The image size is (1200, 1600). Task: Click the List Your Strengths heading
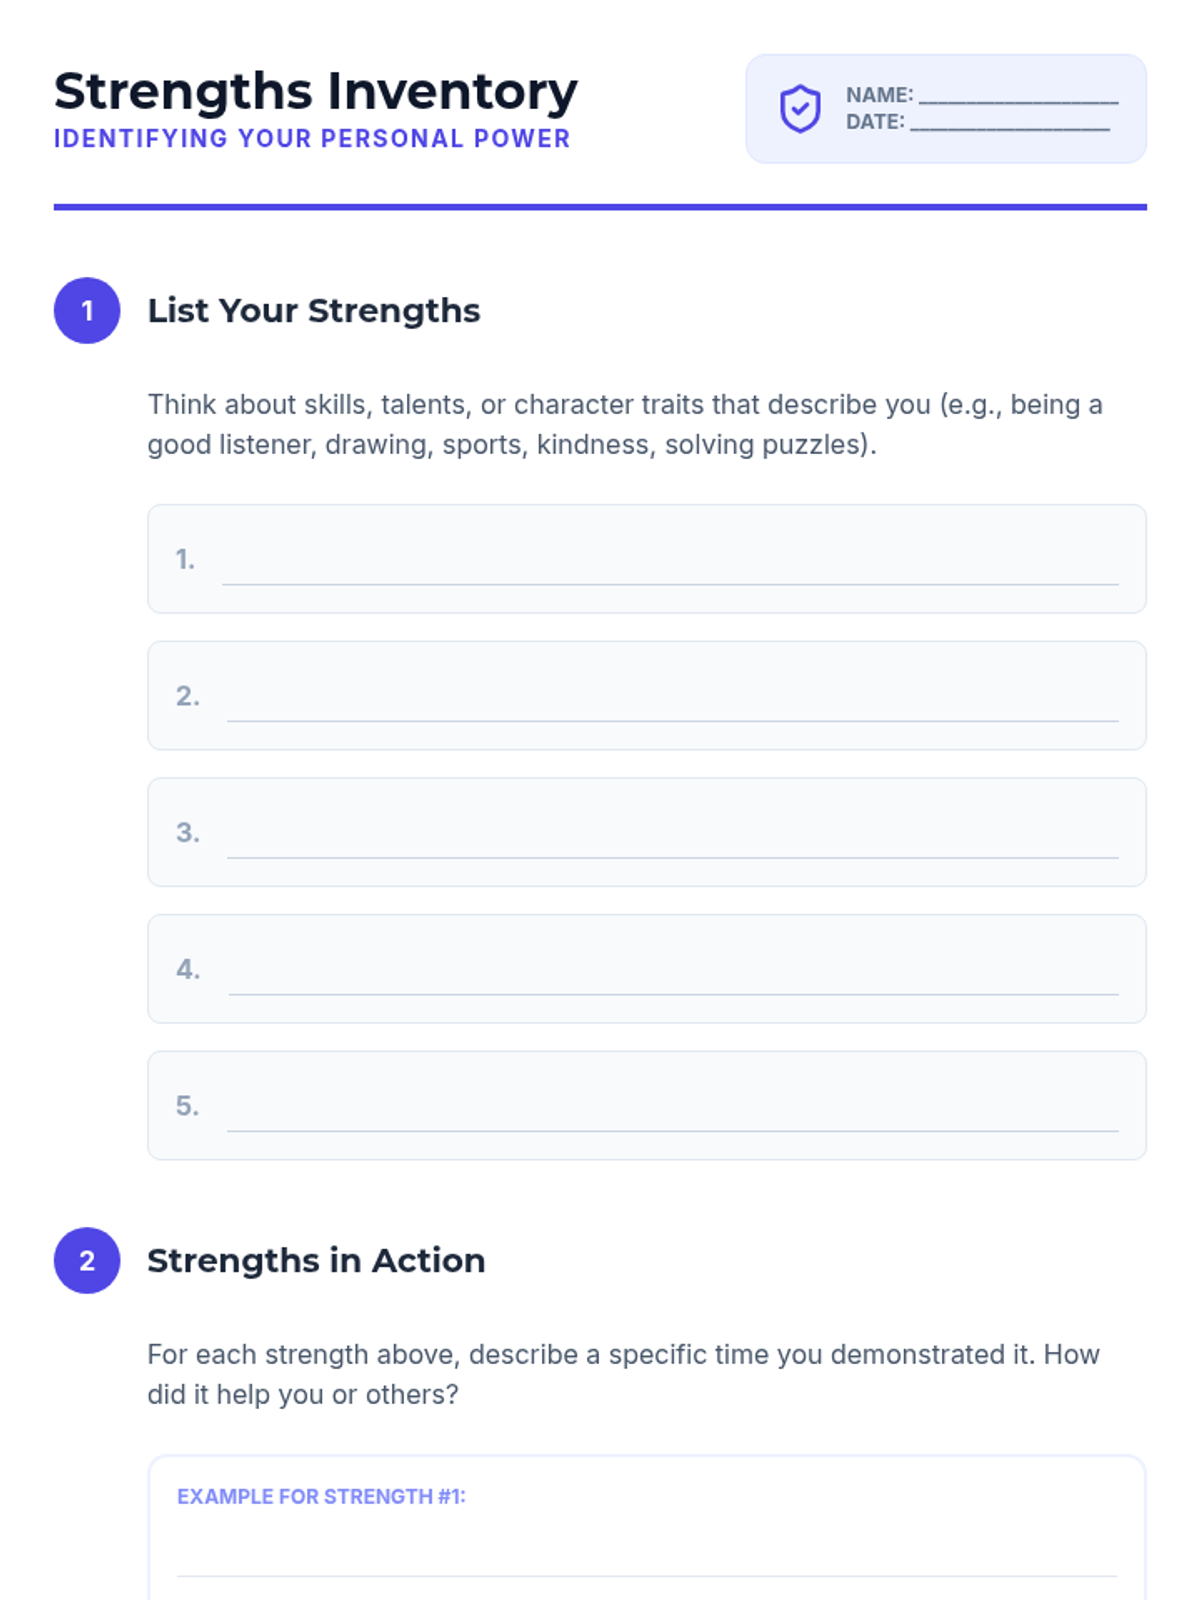click(x=314, y=311)
